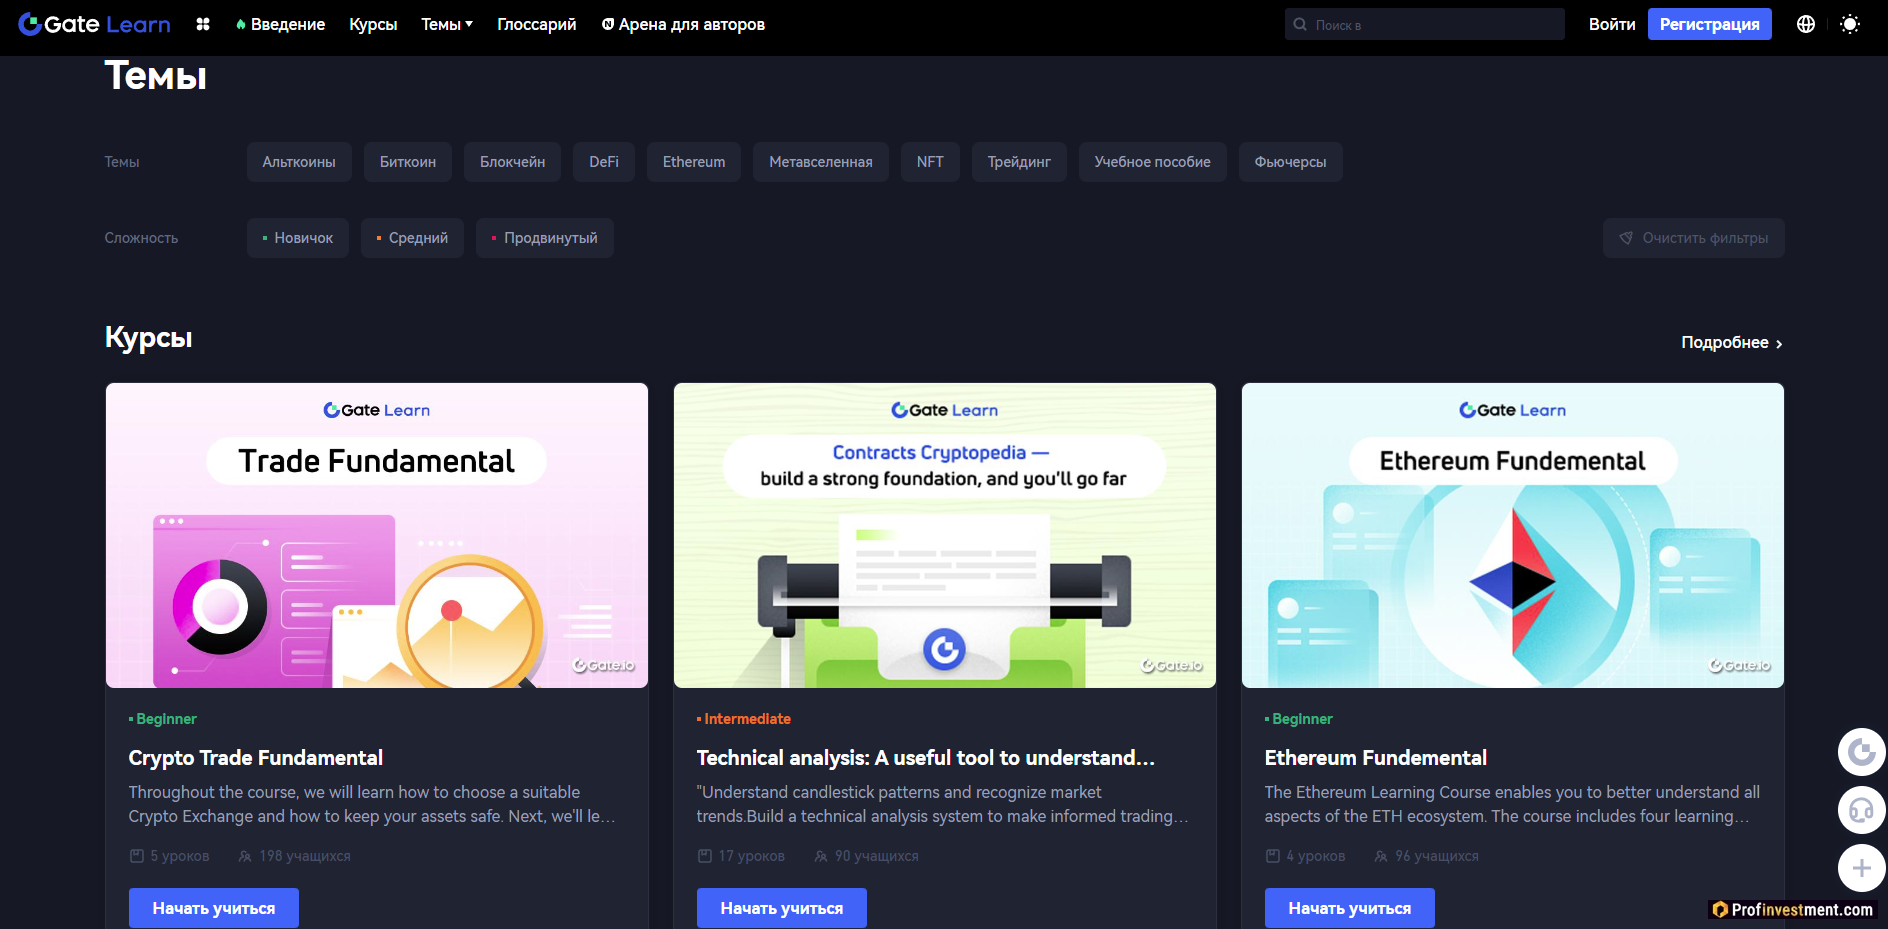Filter by Альткоины topic
This screenshot has width=1888, height=929.
pos(299,162)
